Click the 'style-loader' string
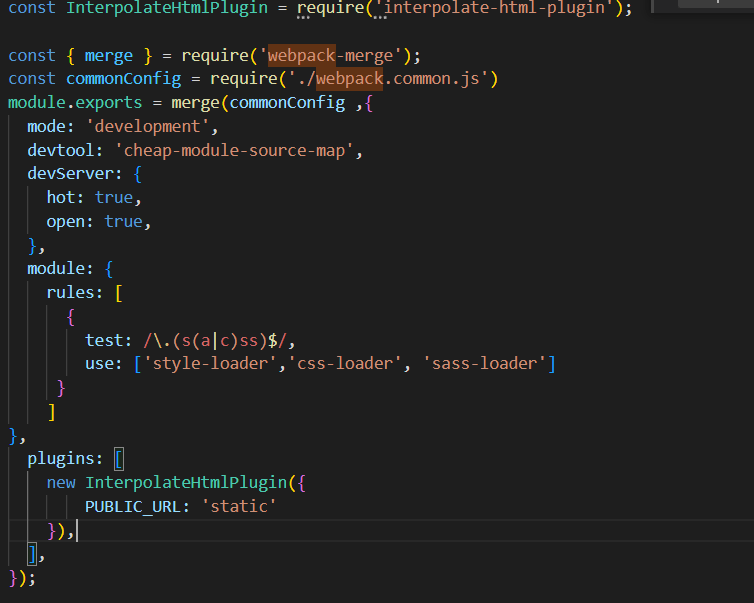This screenshot has height=603, width=754. click(x=210, y=364)
